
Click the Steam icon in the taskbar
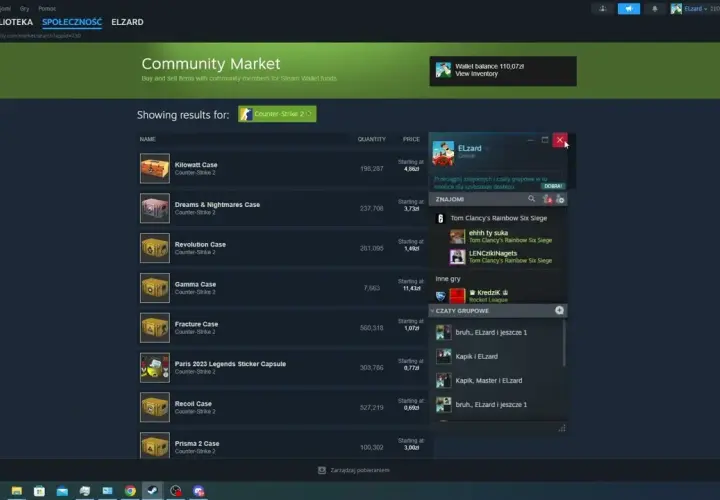point(152,491)
